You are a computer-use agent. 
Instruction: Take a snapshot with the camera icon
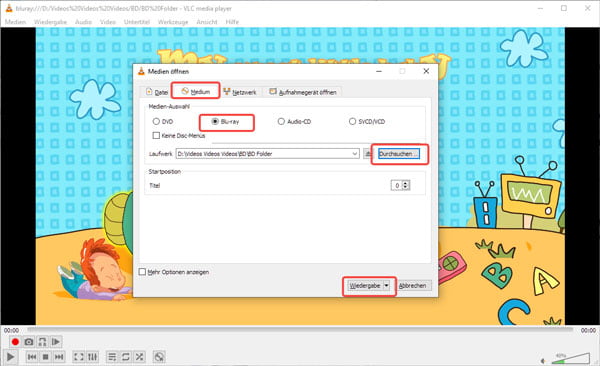pyautogui.click(x=29, y=342)
